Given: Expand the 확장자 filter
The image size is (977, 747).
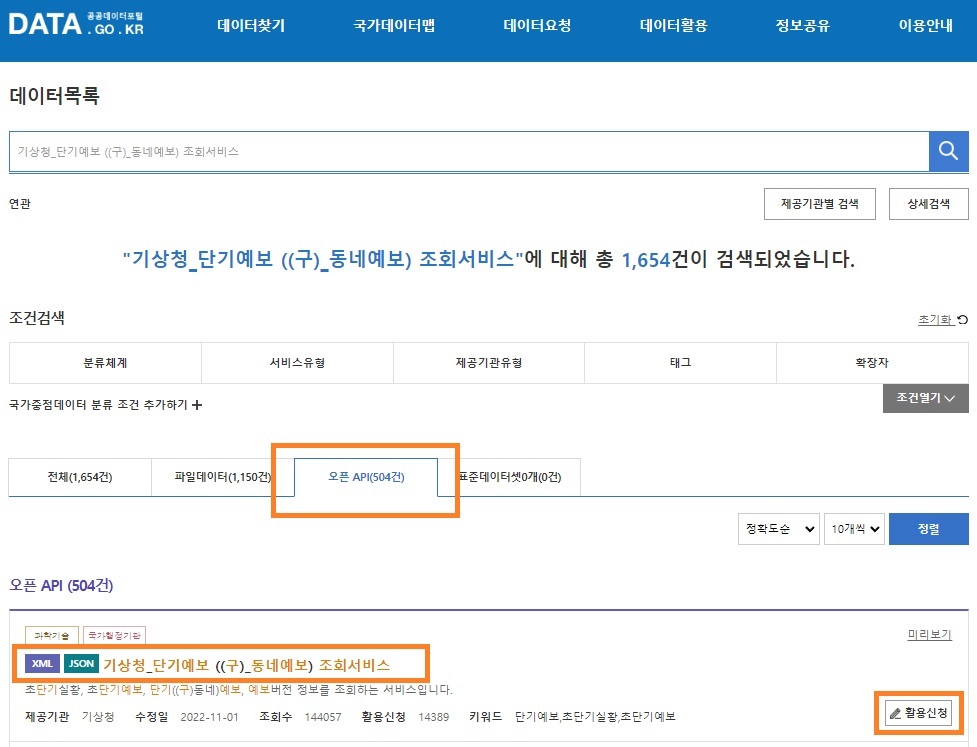Looking at the screenshot, I should point(872,363).
